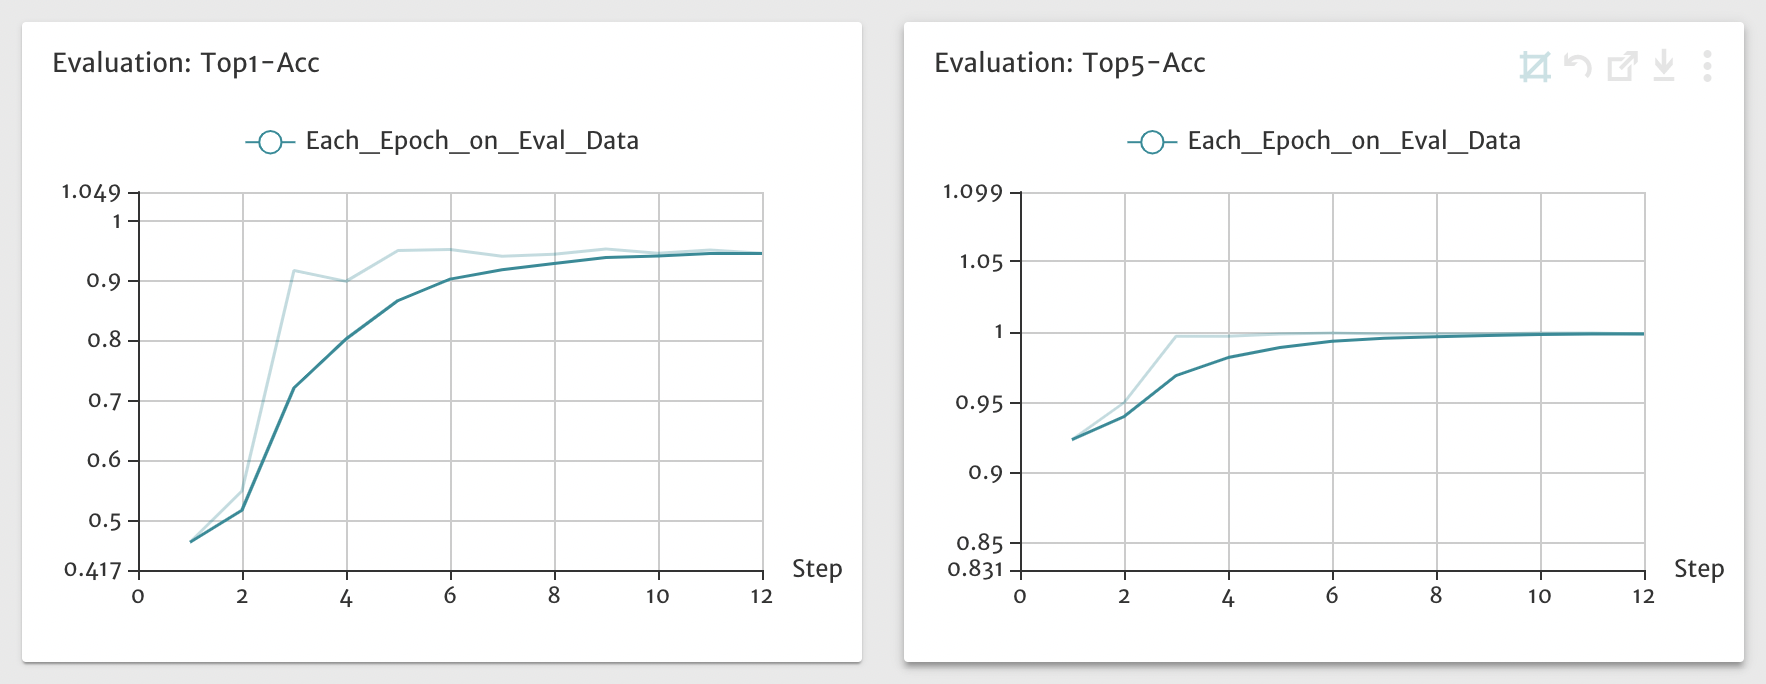Click the Top5-Acc curve start at step 1
This screenshot has width=1766, height=684.
(1073, 439)
